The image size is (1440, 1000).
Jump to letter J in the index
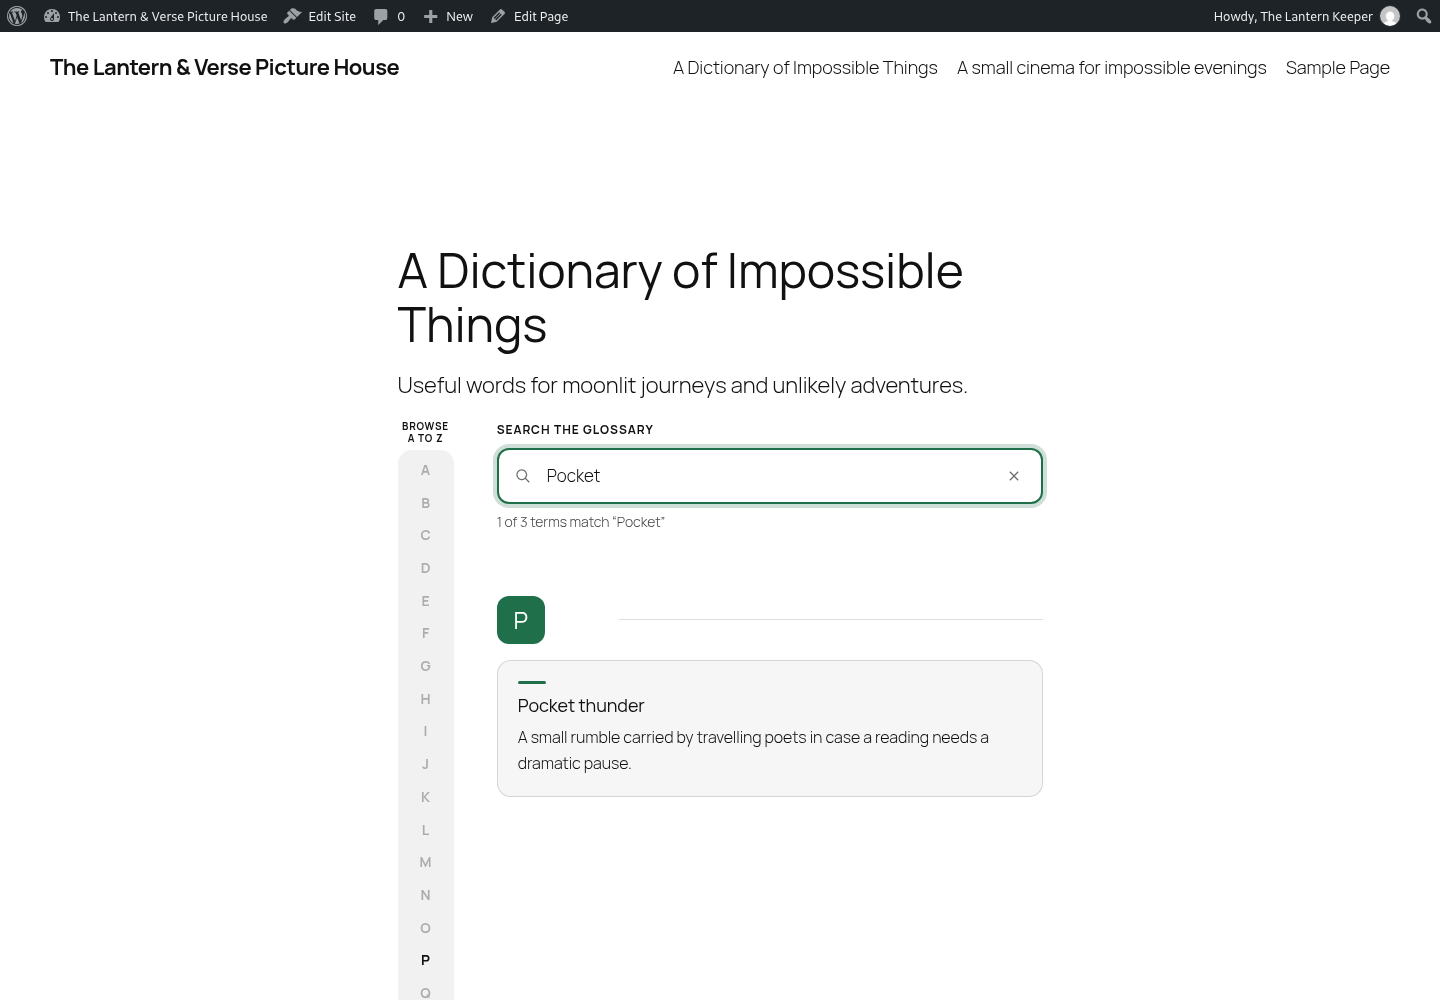click(x=425, y=764)
